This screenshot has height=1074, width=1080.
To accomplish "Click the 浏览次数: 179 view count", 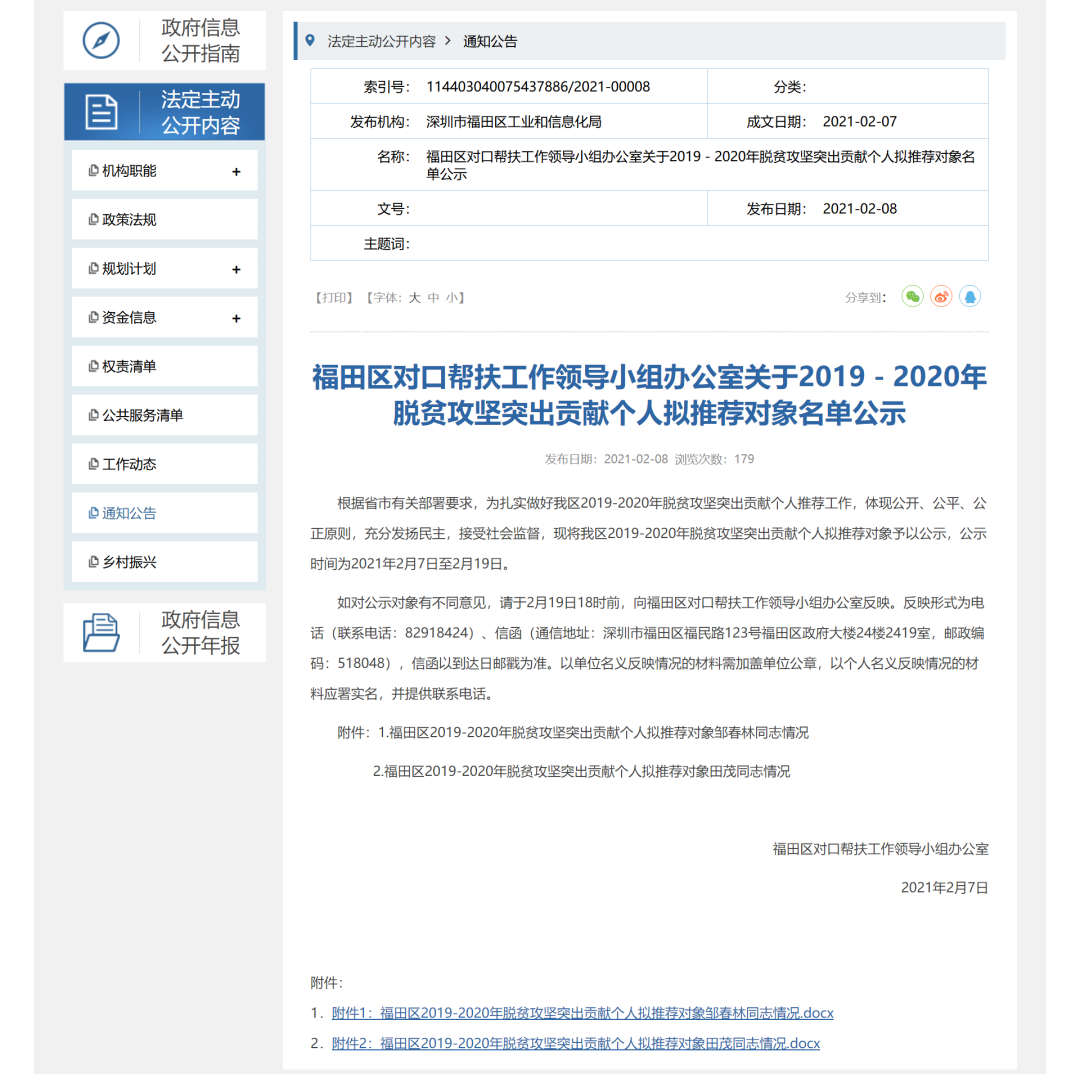I will click(x=714, y=459).
